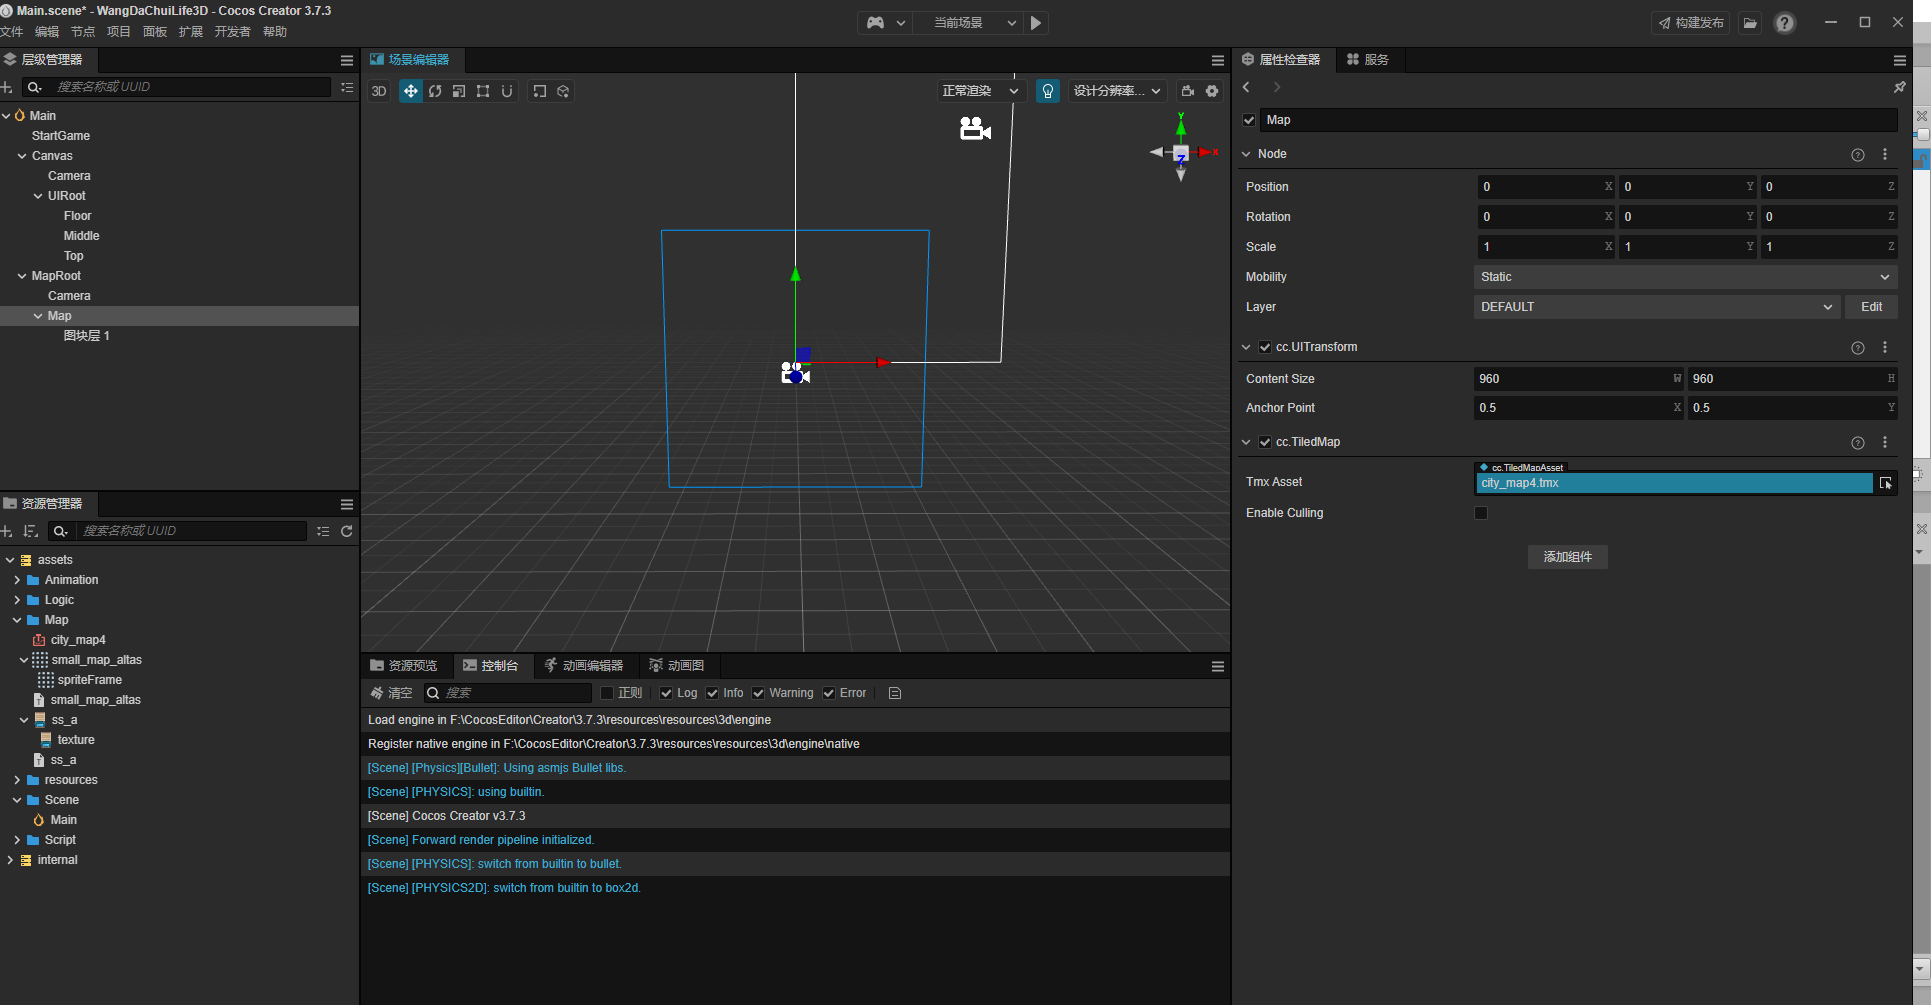Pin the inspector panel
This screenshot has height=1005, width=1931.
[1899, 87]
